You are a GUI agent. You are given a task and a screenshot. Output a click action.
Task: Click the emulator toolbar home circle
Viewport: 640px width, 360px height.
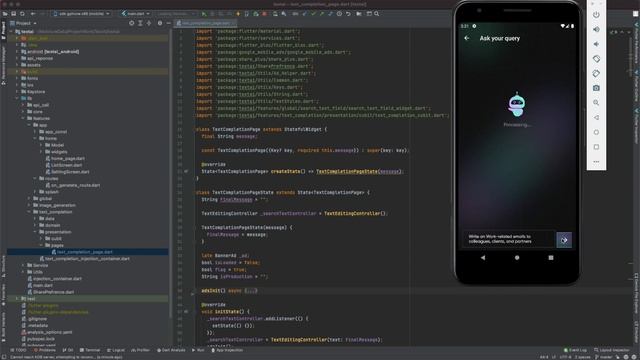tap(596, 132)
